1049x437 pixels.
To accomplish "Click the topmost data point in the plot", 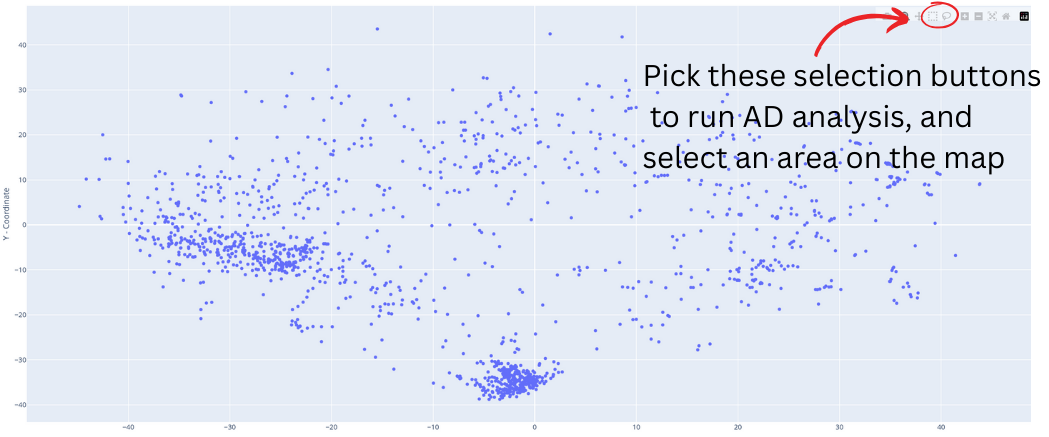I will click(377, 29).
